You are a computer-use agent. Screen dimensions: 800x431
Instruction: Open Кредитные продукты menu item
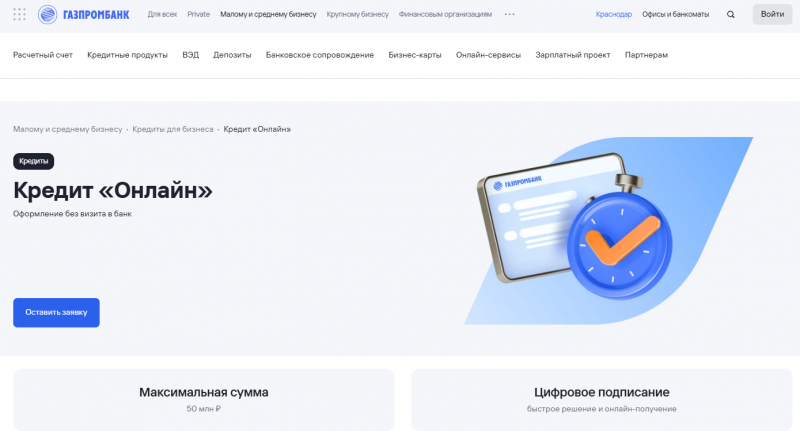click(x=128, y=55)
